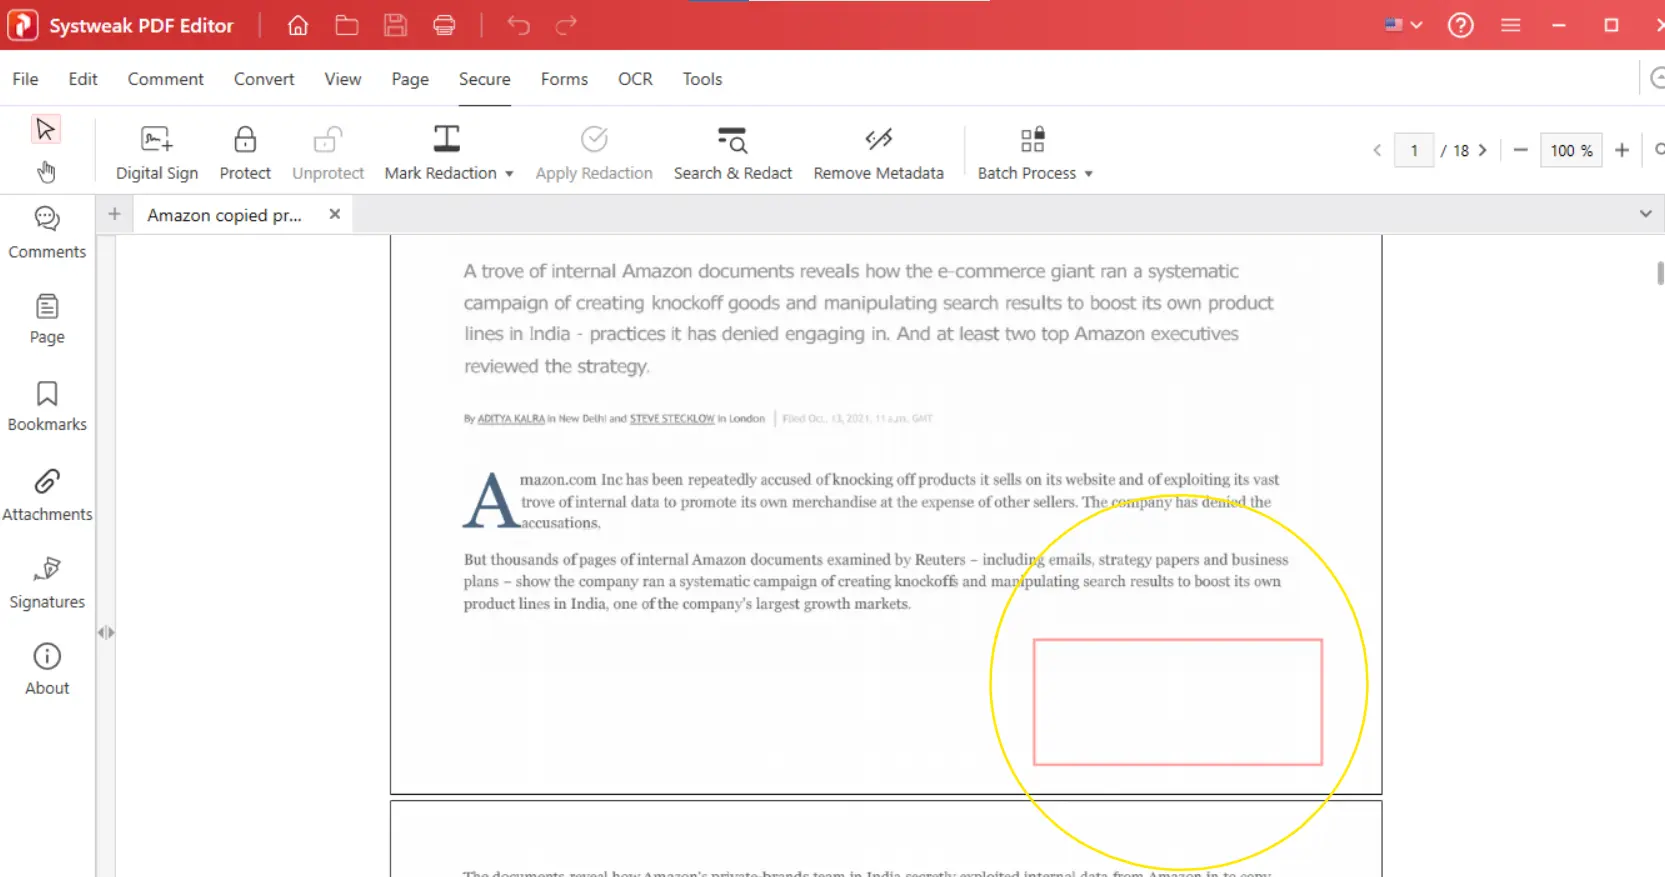Select the arrow selection tool

(x=45, y=129)
